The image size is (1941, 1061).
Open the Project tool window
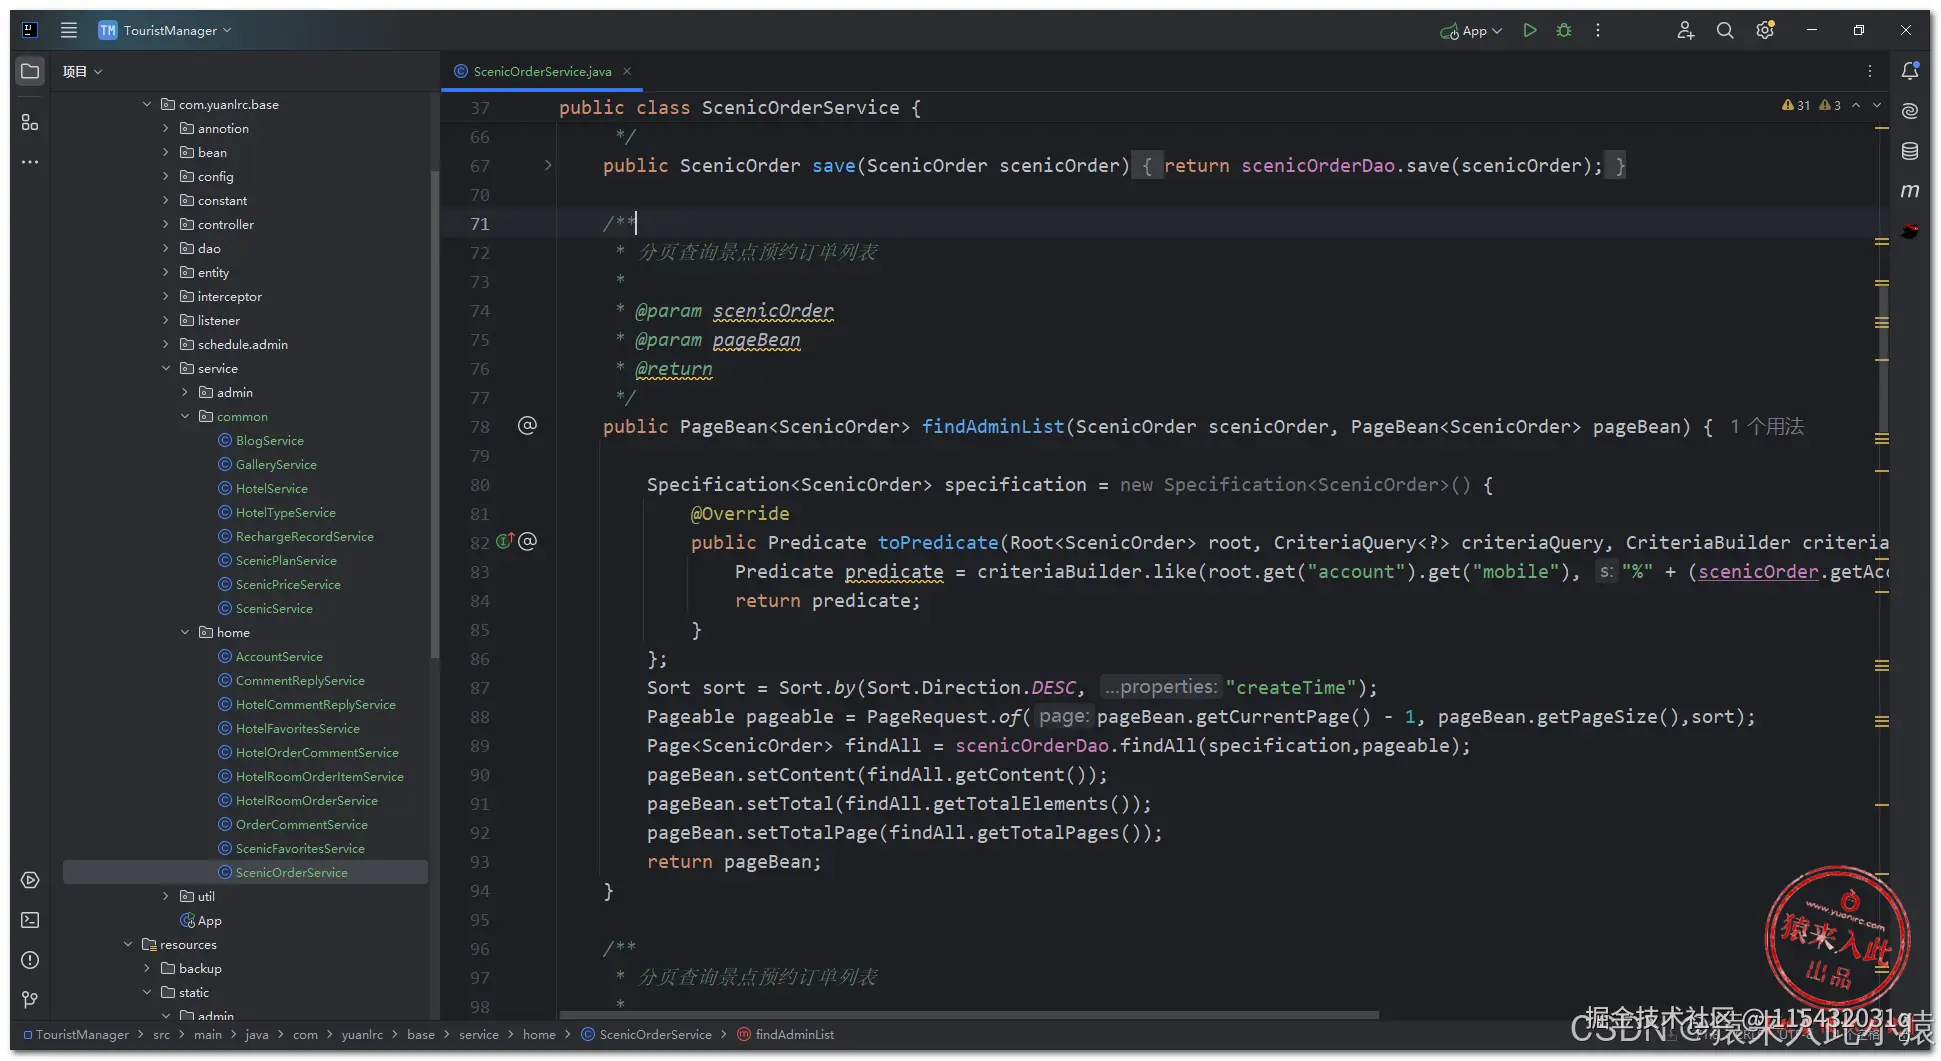click(x=30, y=71)
